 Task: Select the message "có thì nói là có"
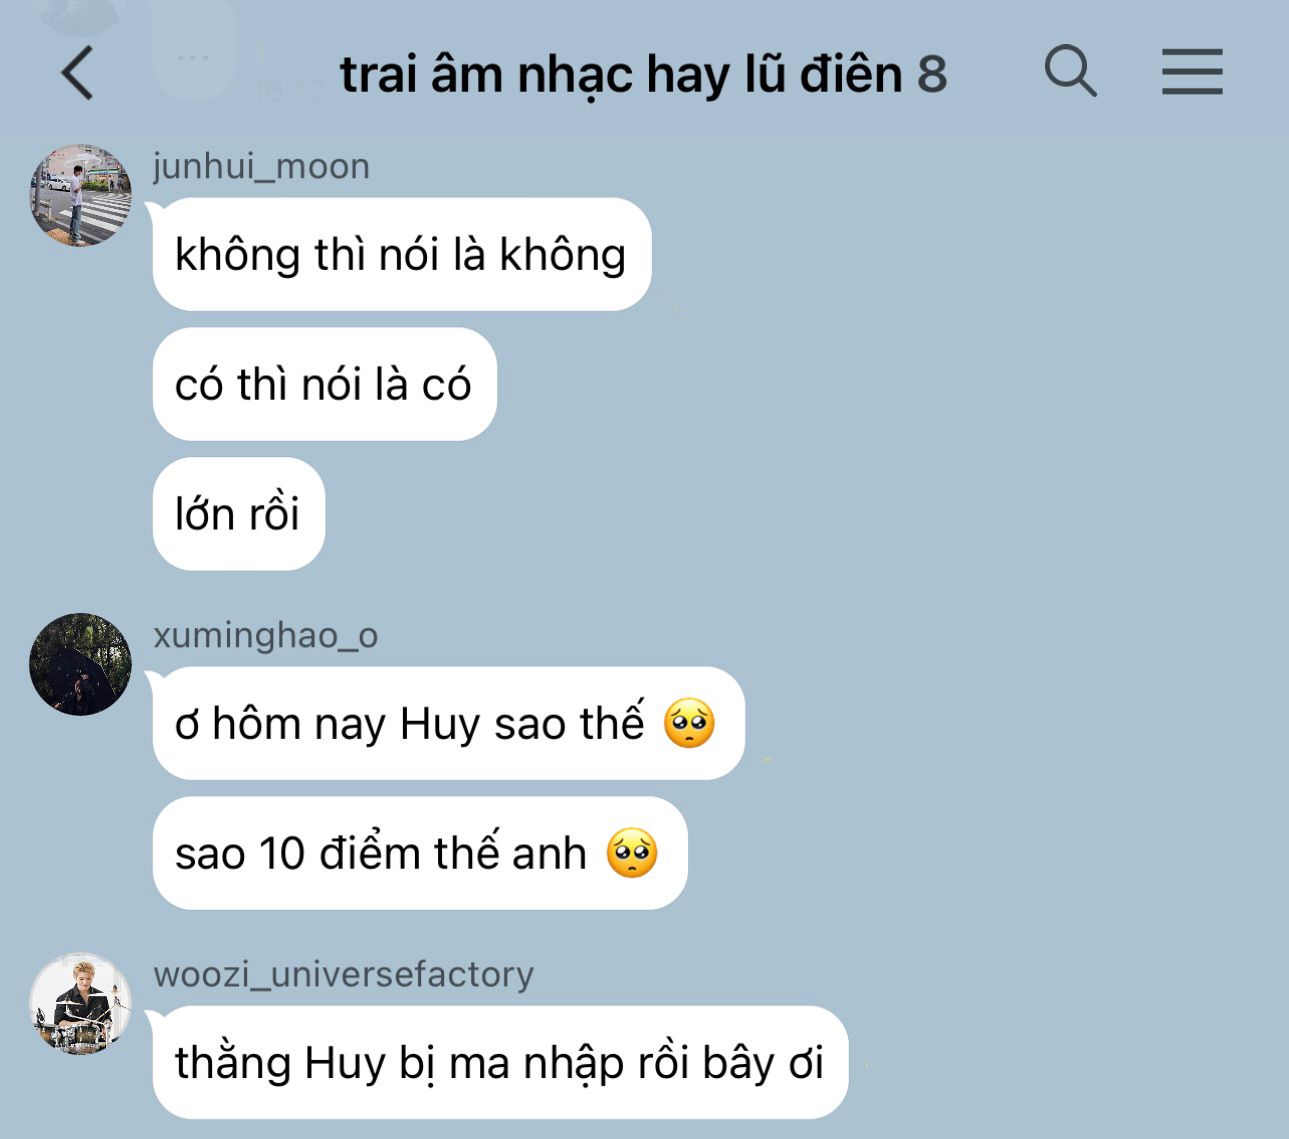point(324,384)
